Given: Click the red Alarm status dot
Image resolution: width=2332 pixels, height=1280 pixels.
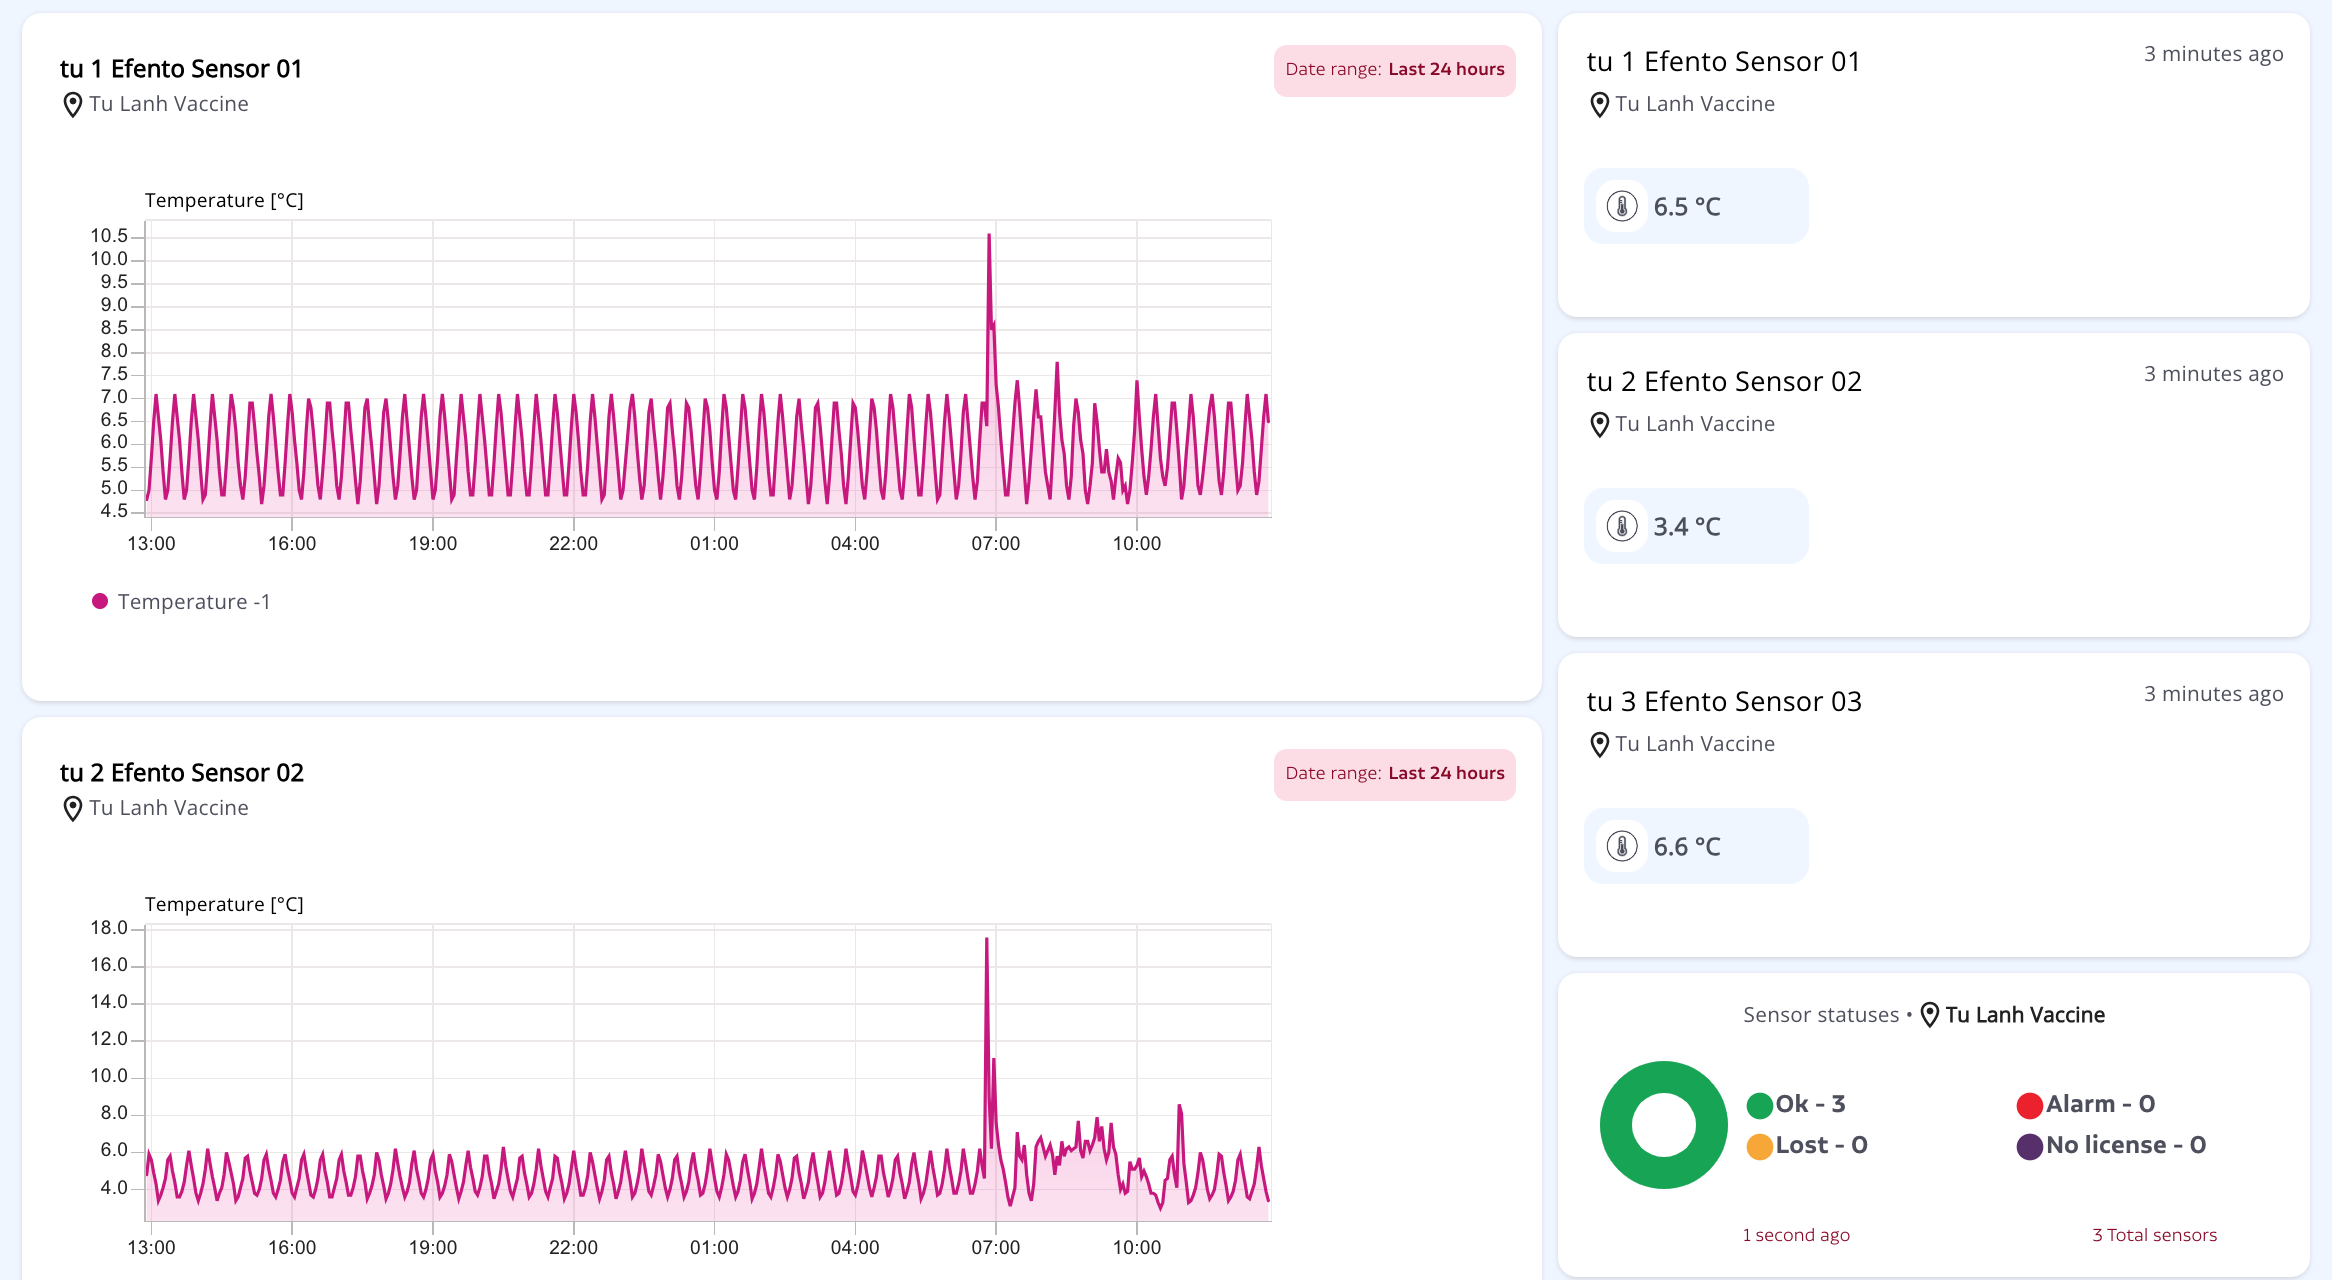Looking at the screenshot, I should (x=2030, y=1105).
